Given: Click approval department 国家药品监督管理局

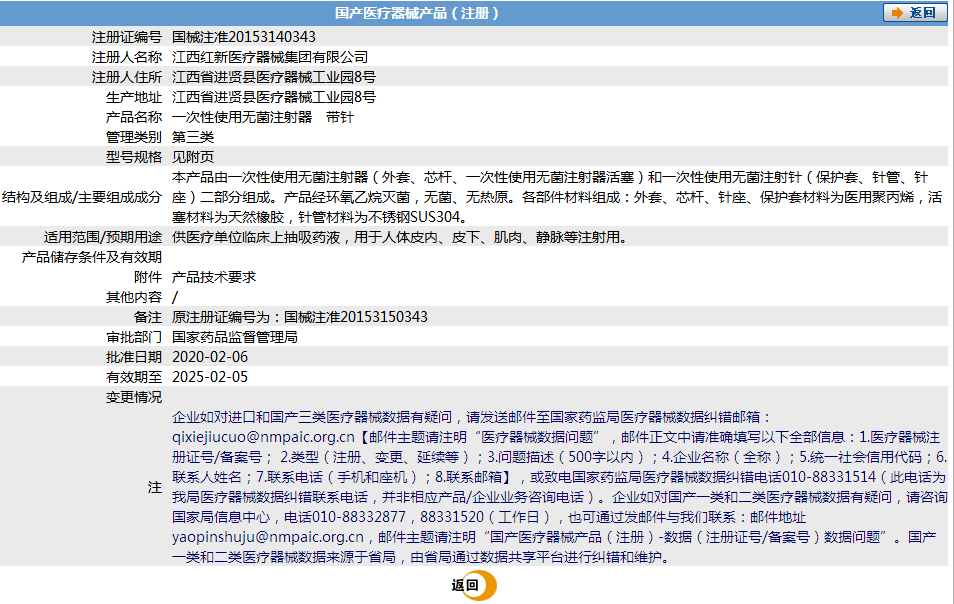Looking at the screenshot, I should pos(234,337).
